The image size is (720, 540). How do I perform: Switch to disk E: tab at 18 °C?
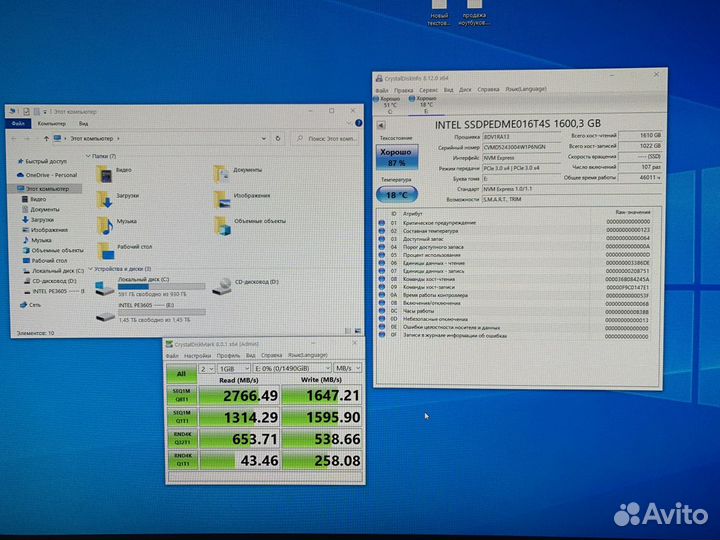(425, 104)
